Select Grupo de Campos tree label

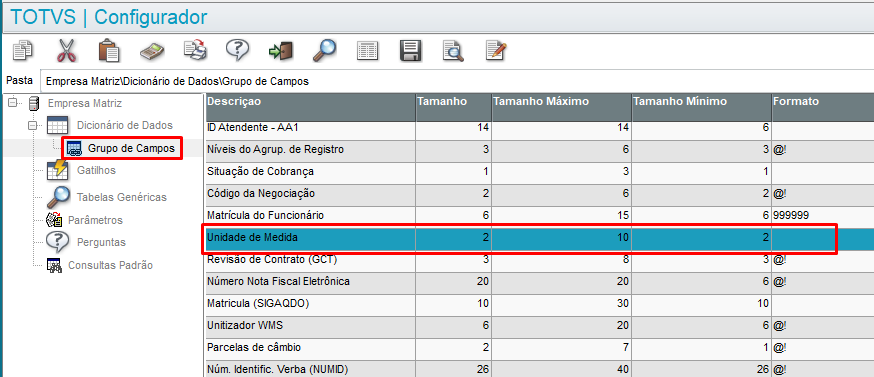coord(132,148)
